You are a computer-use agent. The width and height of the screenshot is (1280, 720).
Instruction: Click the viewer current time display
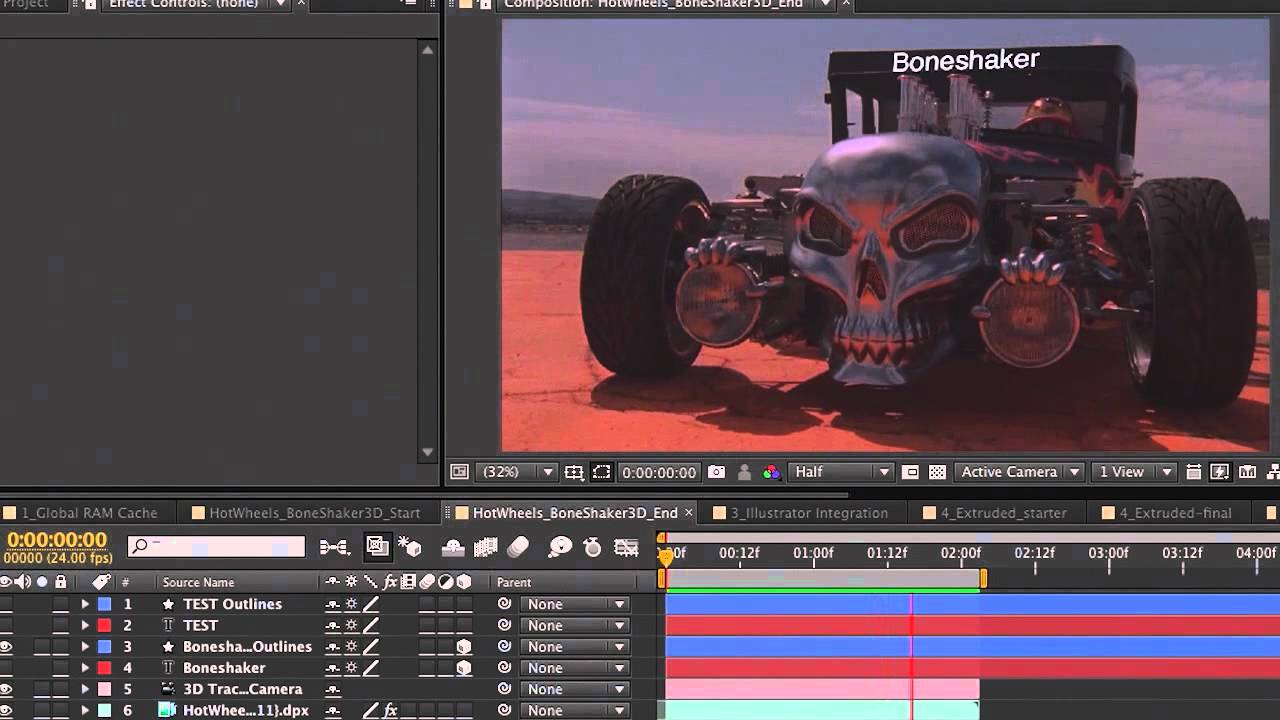coord(658,472)
